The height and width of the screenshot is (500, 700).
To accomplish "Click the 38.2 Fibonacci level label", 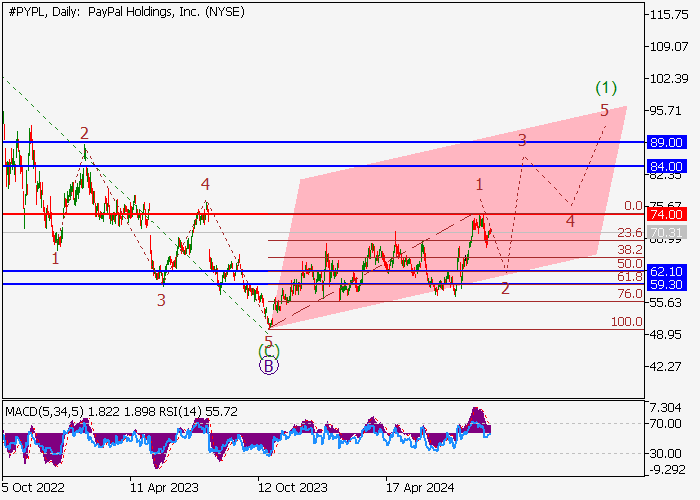I will [628, 249].
